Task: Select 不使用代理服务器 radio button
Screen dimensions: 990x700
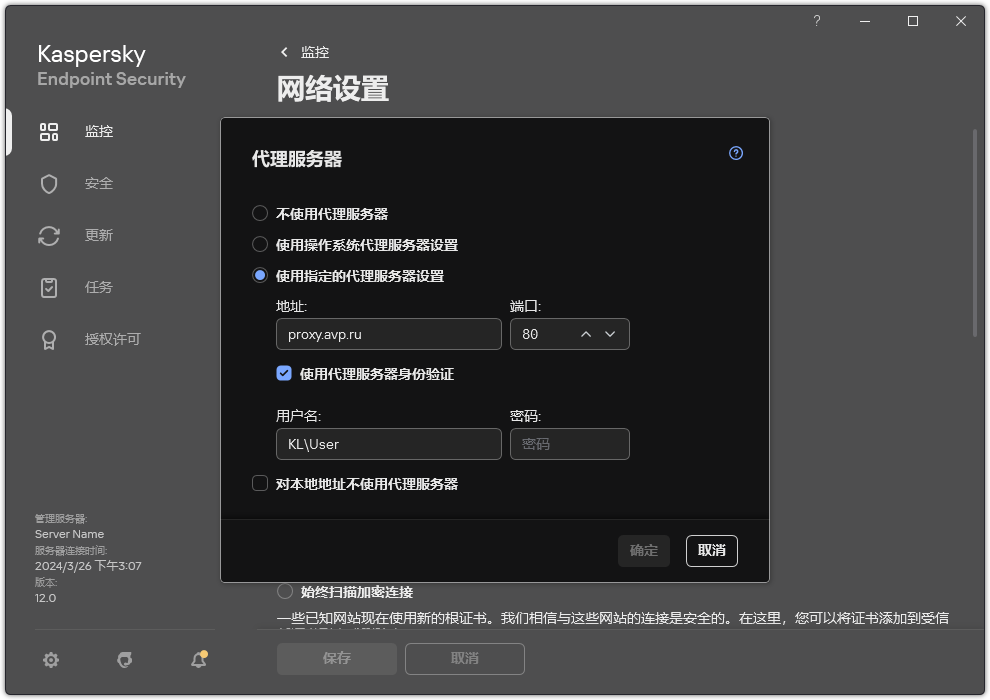Action: point(261,213)
